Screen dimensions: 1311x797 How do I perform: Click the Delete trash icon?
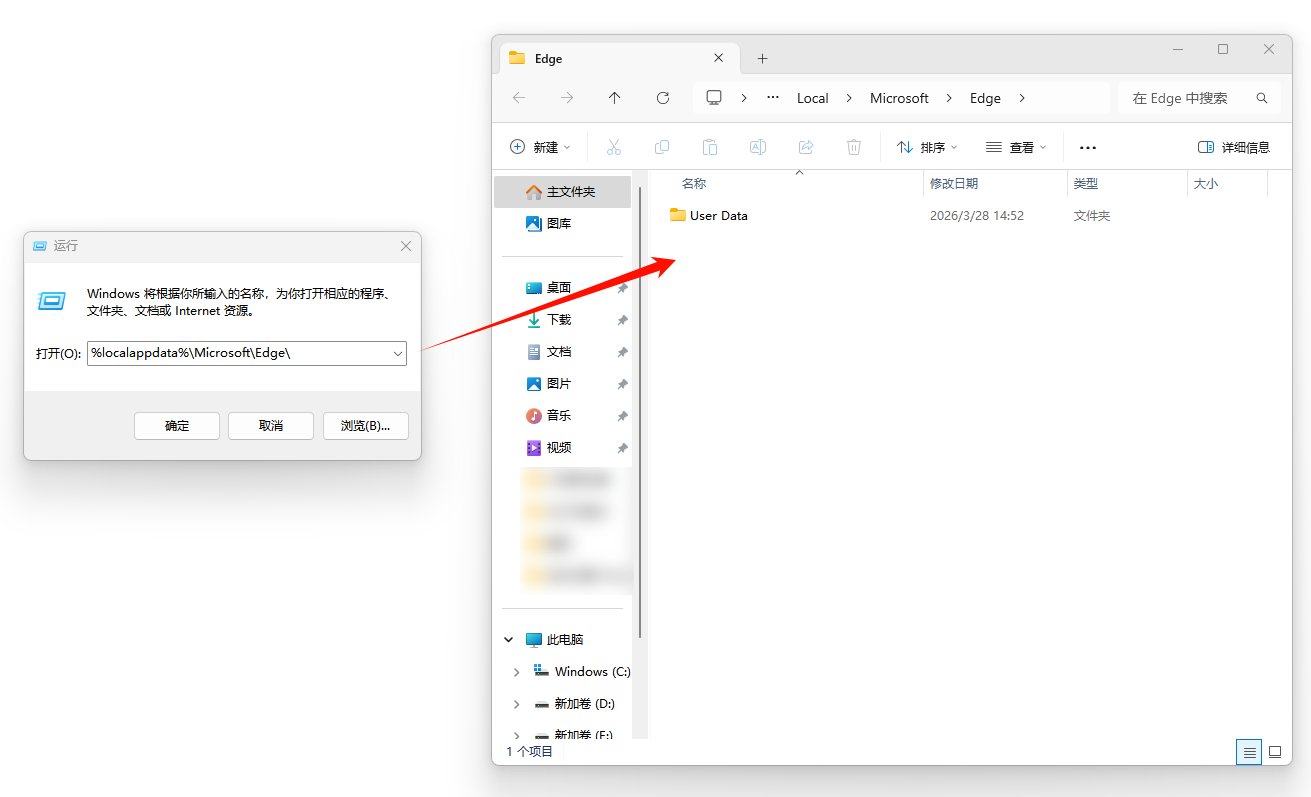854,147
